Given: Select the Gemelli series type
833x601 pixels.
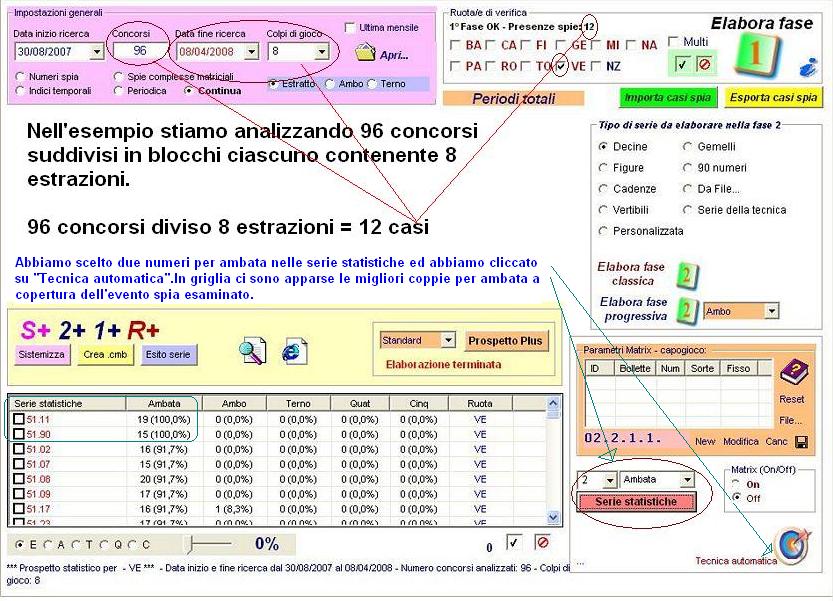Looking at the screenshot, I should pyautogui.click(x=687, y=147).
